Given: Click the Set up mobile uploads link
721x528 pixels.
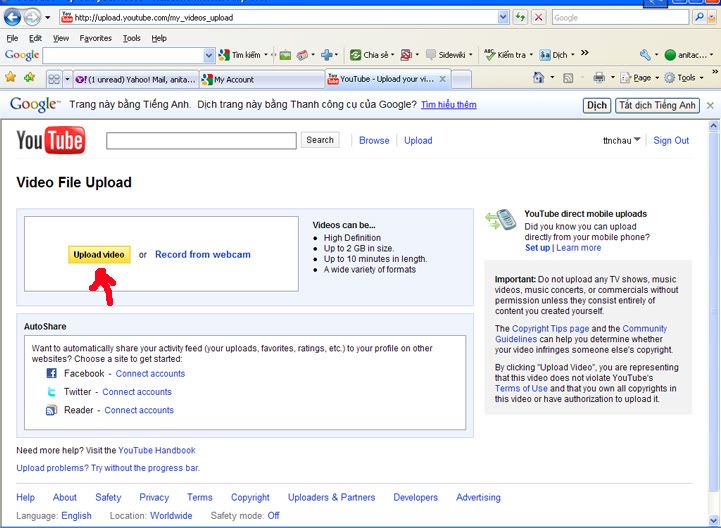Looking at the screenshot, I should [537, 247].
